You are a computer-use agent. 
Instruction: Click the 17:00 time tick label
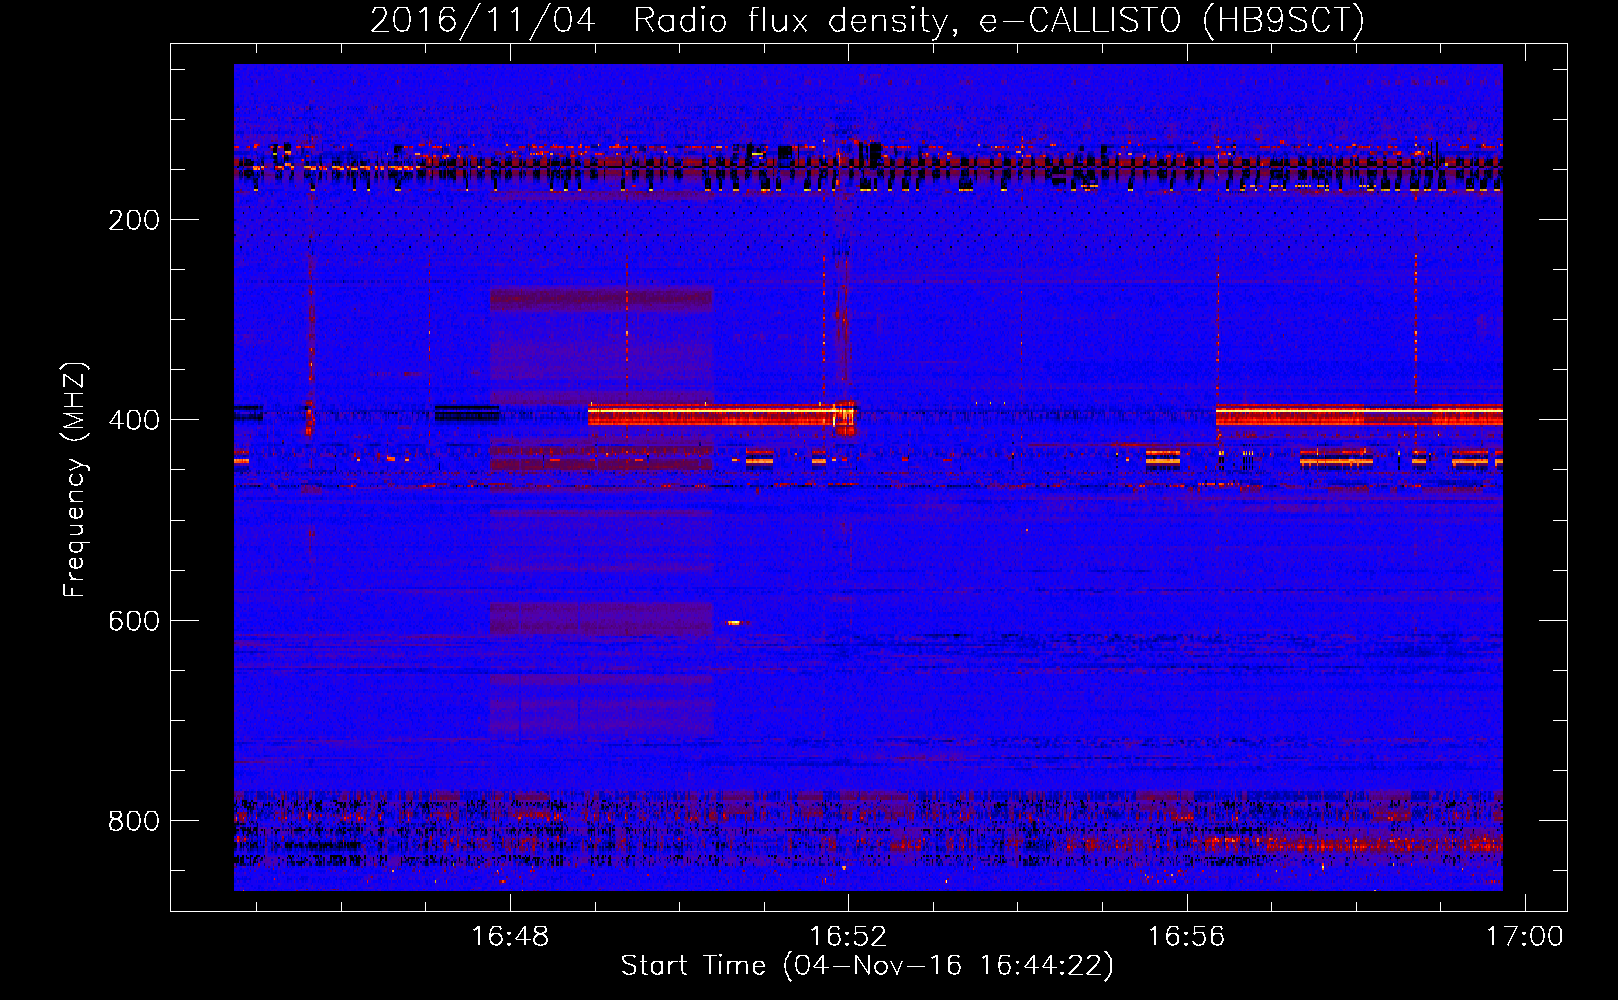click(1524, 937)
